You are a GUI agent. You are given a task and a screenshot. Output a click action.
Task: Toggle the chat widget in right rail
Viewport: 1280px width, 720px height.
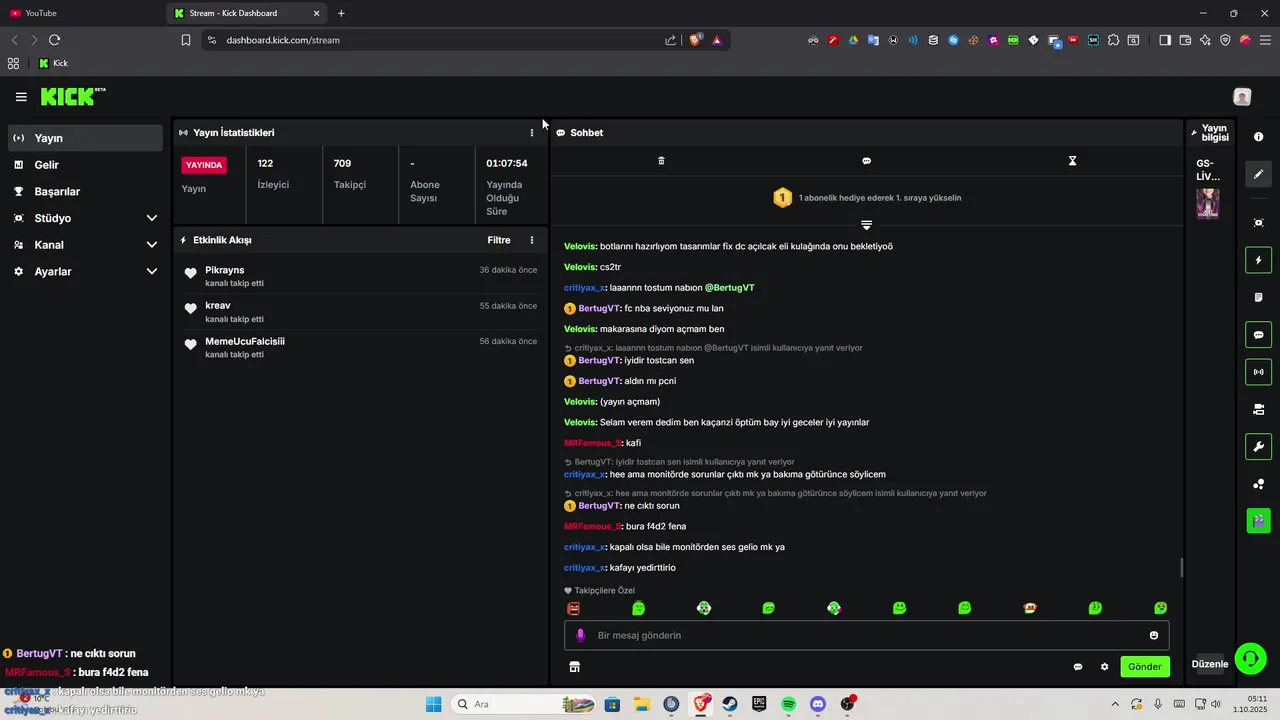pos(1259,335)
